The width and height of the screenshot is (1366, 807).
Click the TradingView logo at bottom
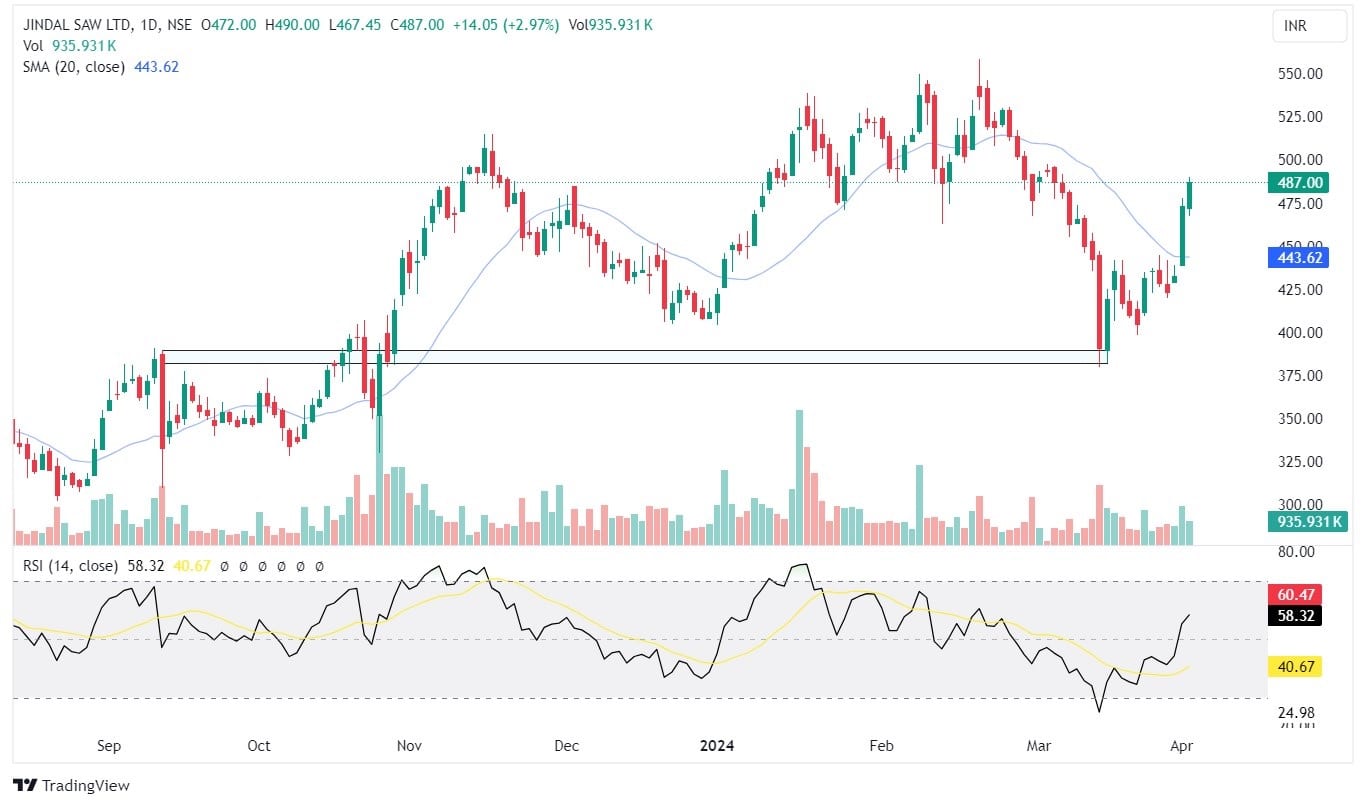coord(71,786)
